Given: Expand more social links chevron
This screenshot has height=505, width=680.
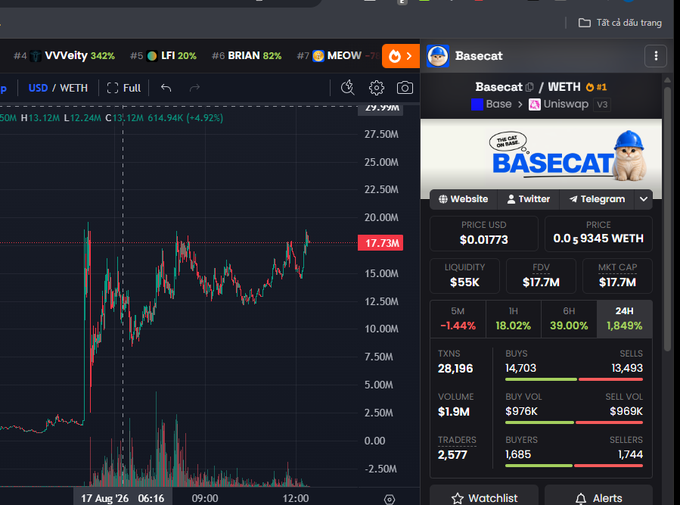Looking at the screenshot, I should [x=644, y=199].
